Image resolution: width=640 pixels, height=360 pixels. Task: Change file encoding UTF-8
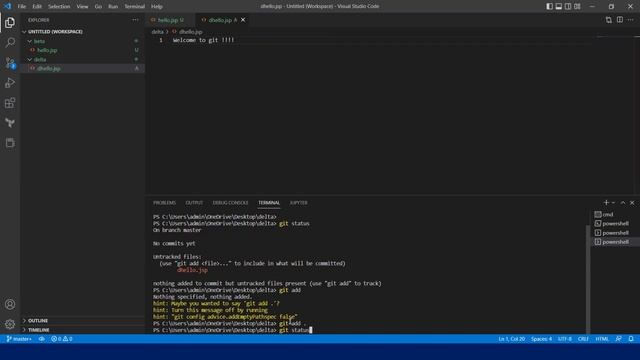tap(564, 339)
